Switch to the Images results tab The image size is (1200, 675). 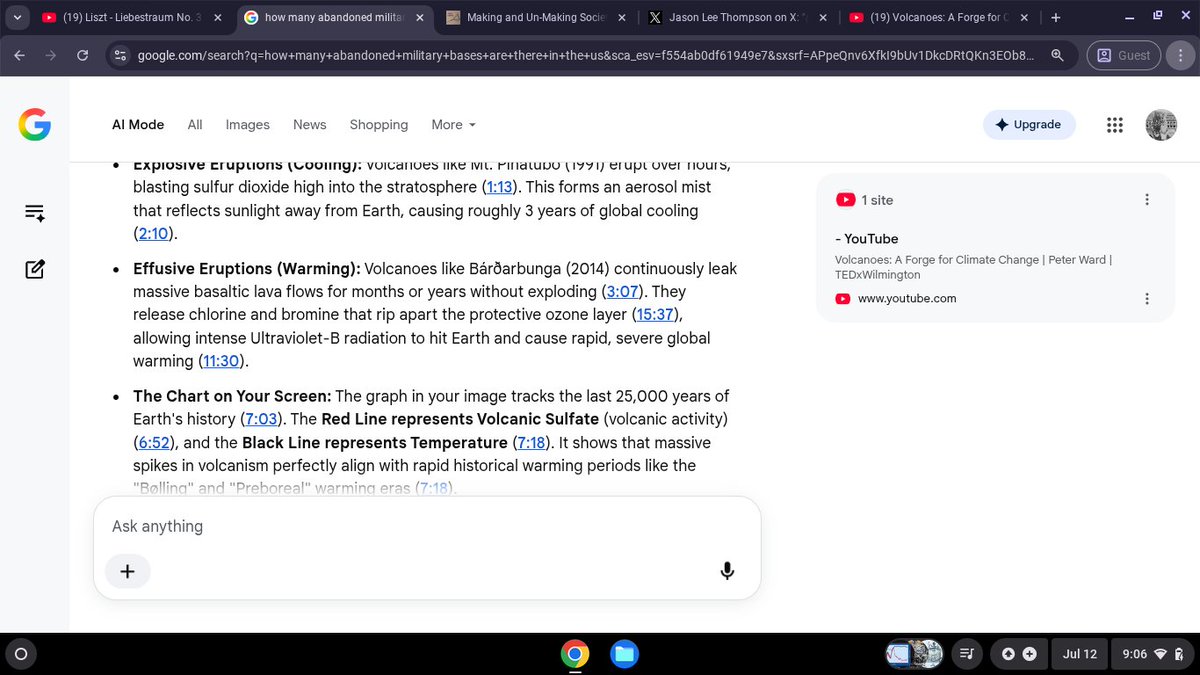pos(248,125)
